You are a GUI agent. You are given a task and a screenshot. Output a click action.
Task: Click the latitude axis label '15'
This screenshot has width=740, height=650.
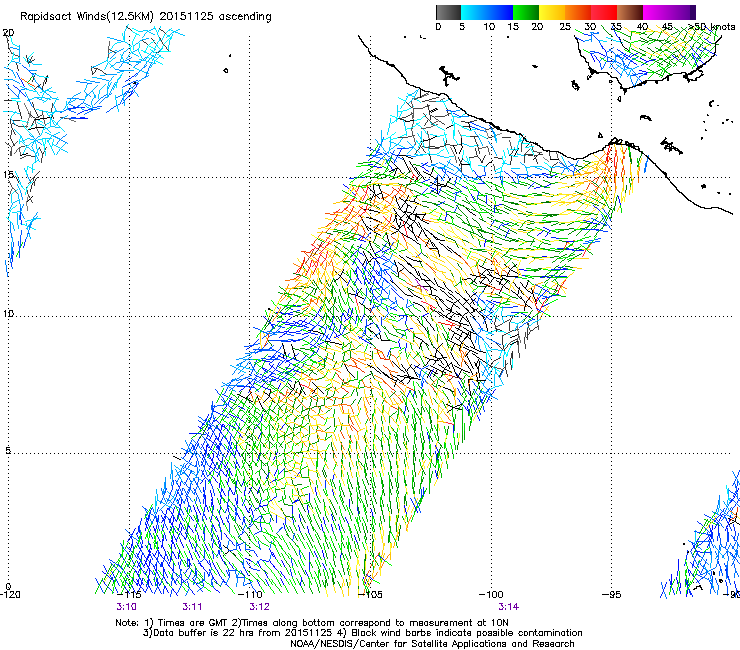tap(8, 175)
